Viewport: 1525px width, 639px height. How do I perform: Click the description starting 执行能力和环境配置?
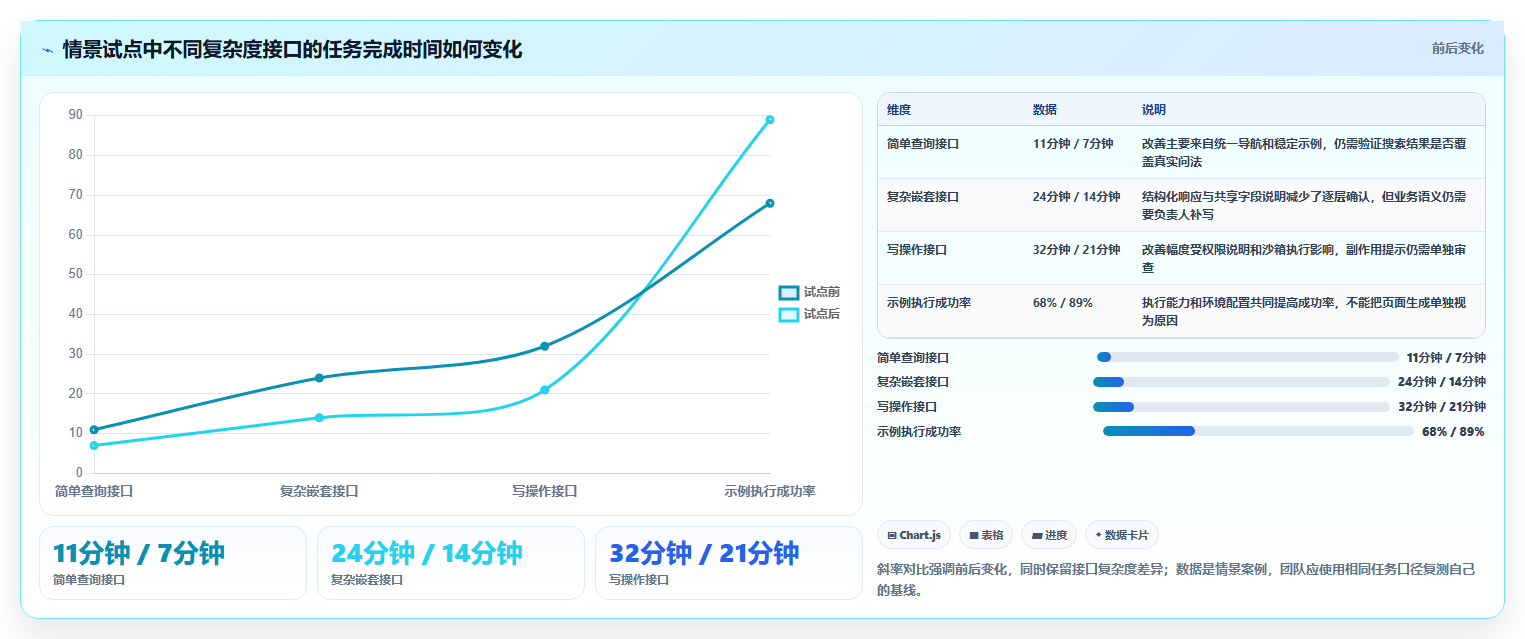pyautogui.click(x=1304, y=312)
